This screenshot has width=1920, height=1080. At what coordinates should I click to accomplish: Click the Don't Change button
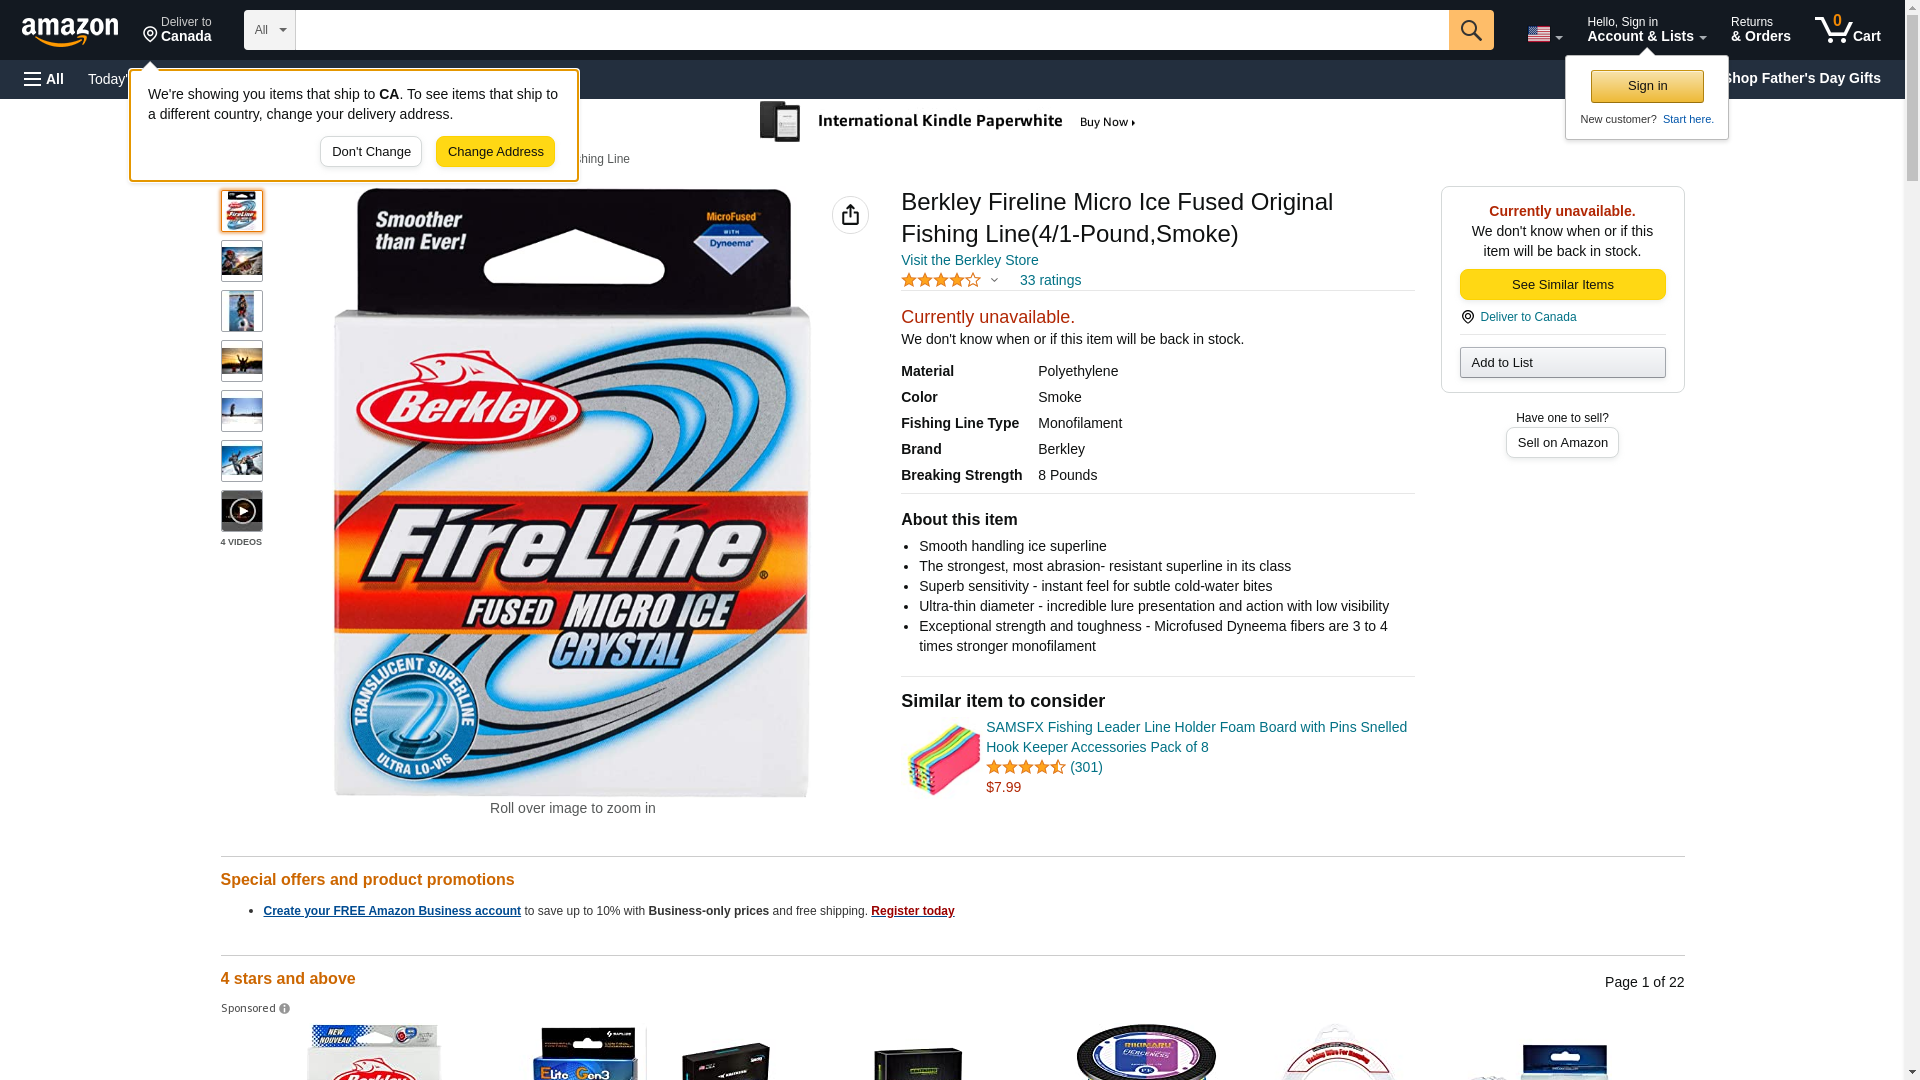tap(371, 152)
